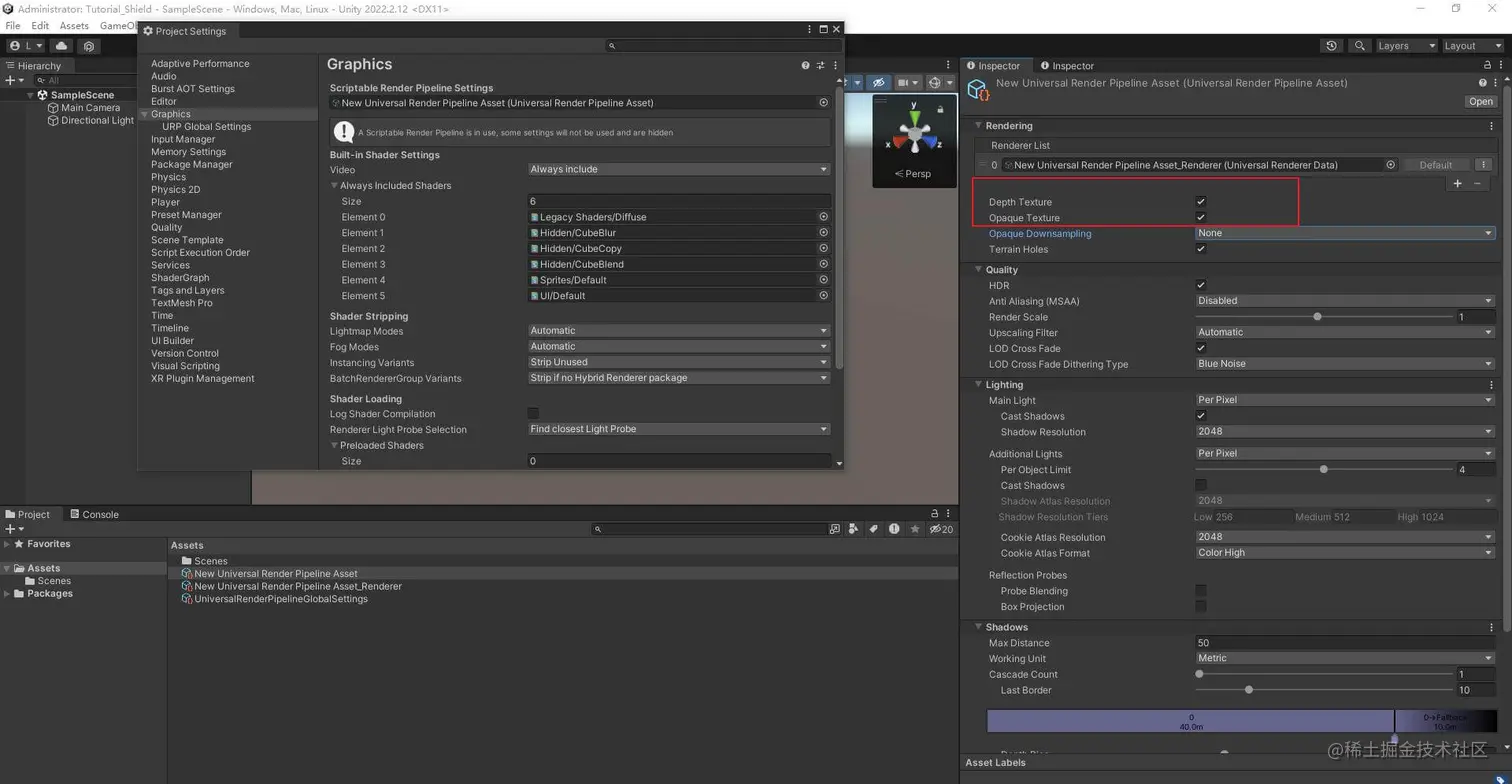
Task: Click the Project panel lock icon
Action: [934, 514]
